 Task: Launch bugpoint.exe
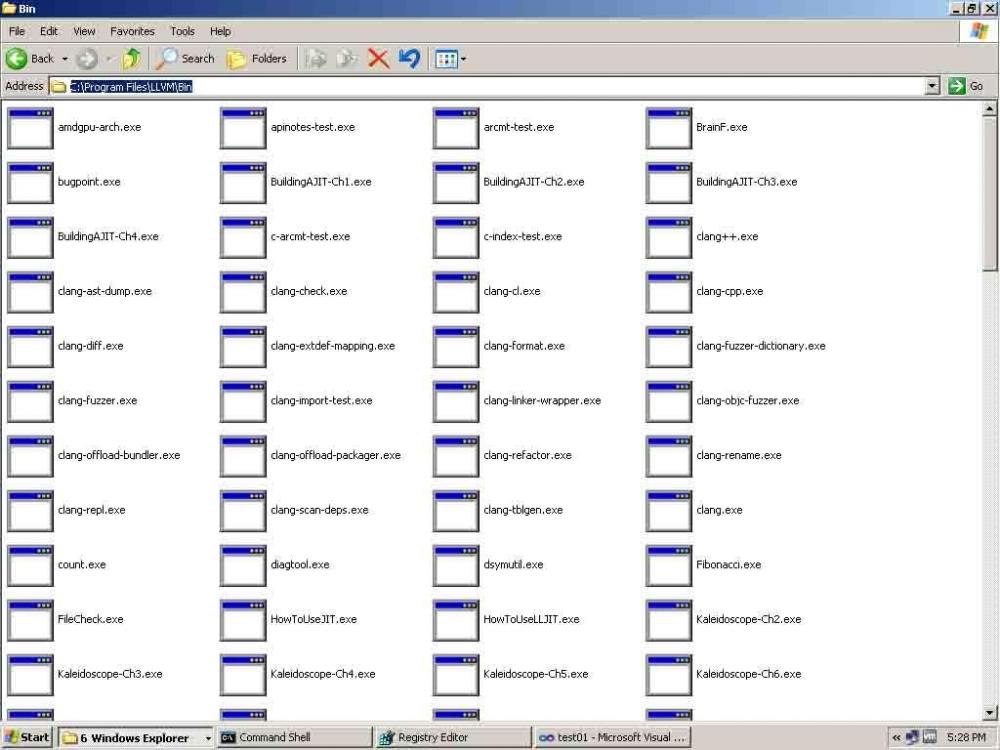point(30,182)
